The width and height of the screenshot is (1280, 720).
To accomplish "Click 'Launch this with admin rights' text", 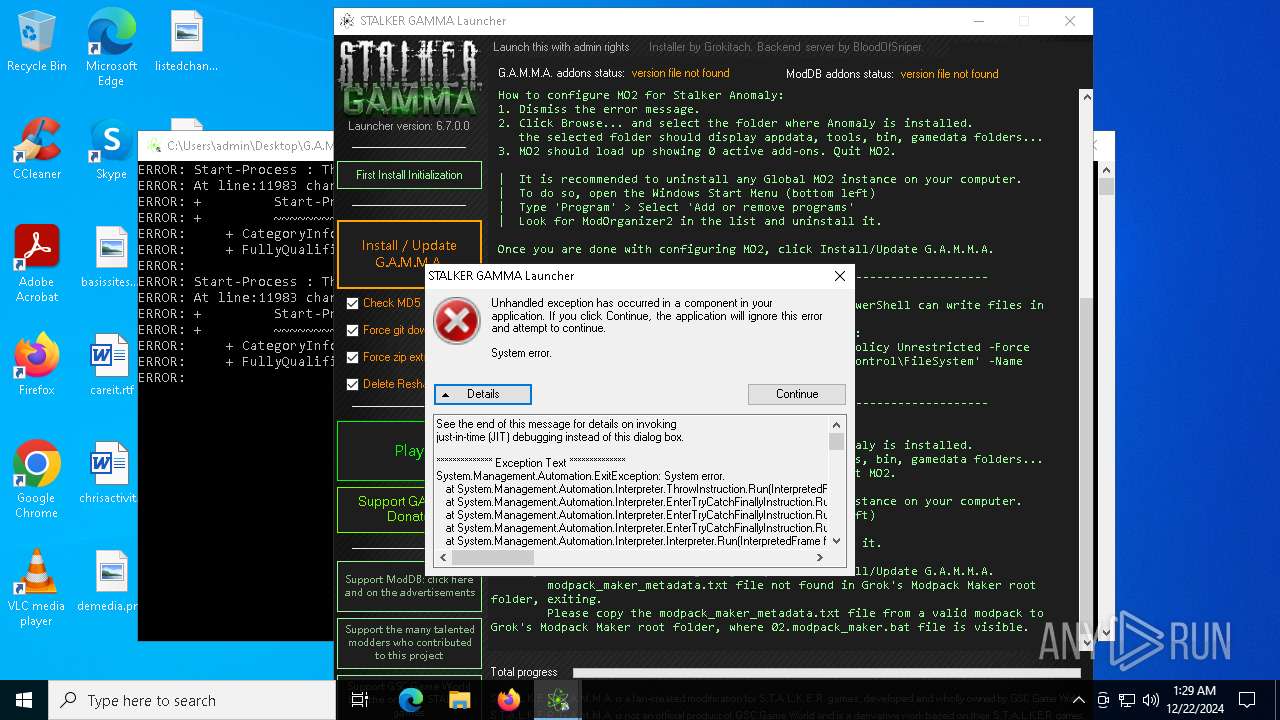I will click(x=561, y=47).
